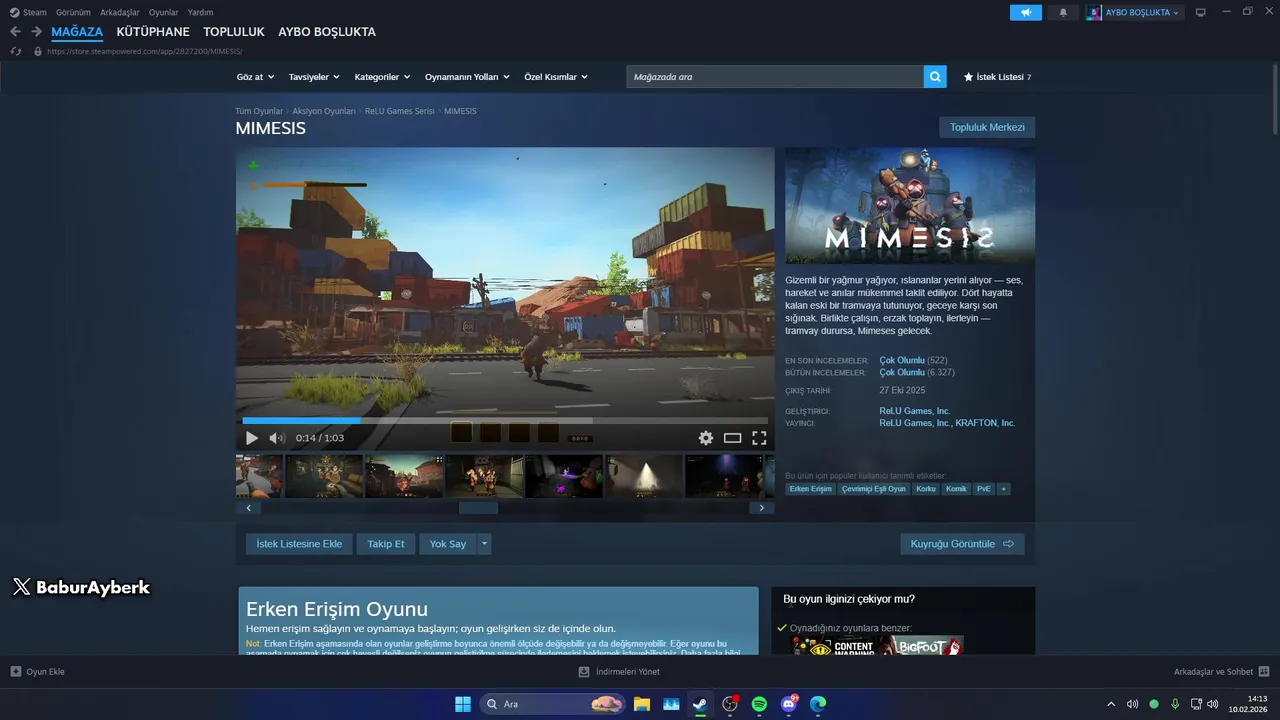
Task: Open the Steam menu
Action: (29, 13)
